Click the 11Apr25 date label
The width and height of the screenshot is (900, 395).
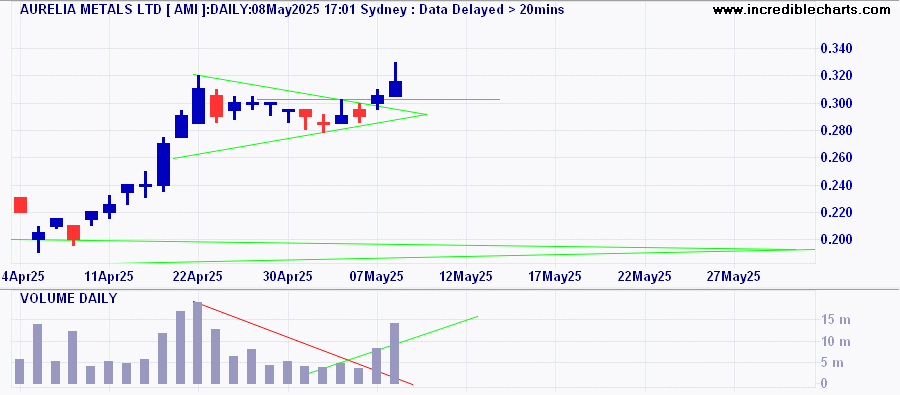110,276
